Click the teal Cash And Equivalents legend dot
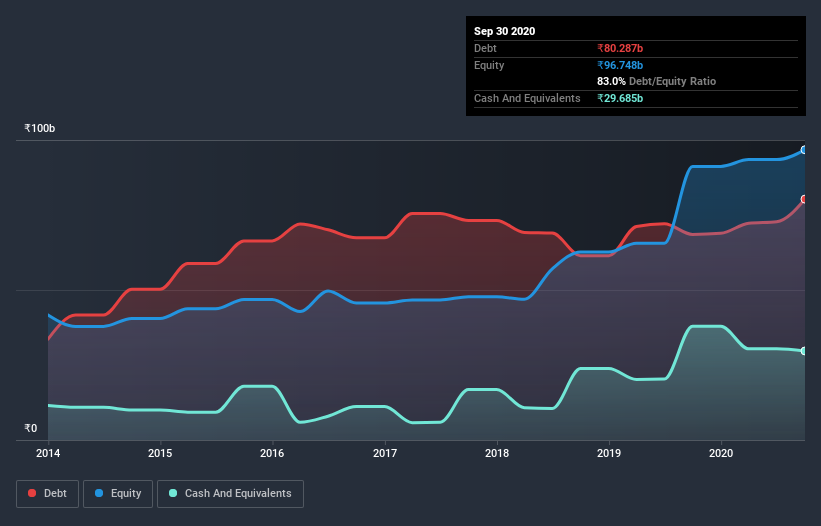821x526 pixels. (x=173, y=493)
